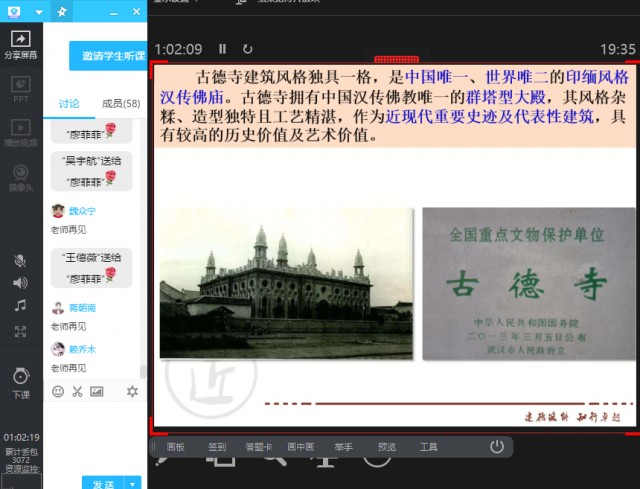640x489 pixels.
Task: Pause the playback next to 1:02:09
Action: pos(223,49)
